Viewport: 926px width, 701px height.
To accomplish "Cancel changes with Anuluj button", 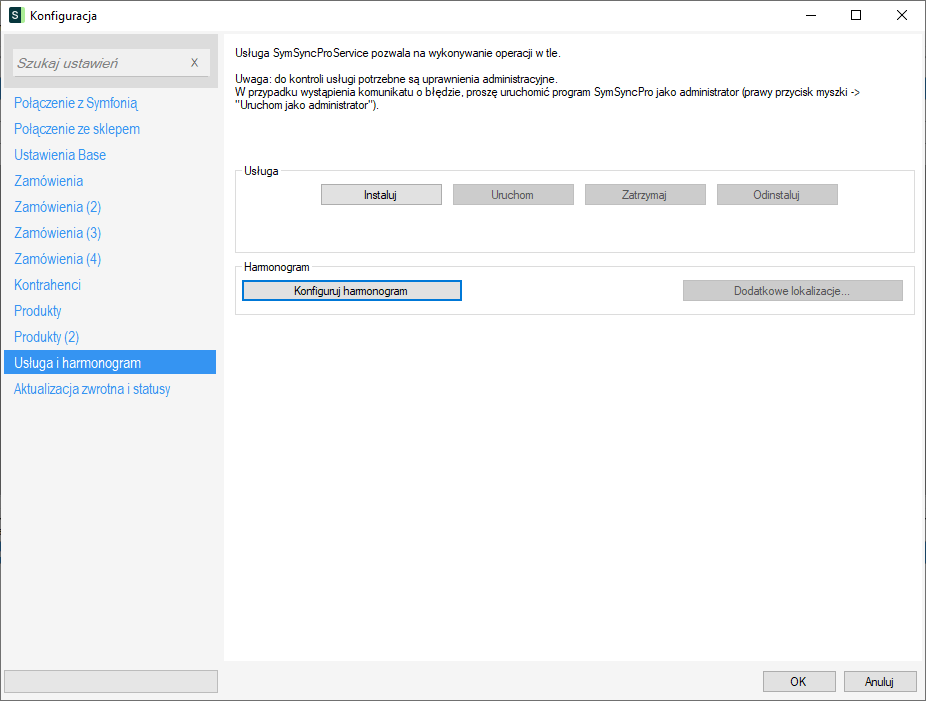I will (879, 681).
